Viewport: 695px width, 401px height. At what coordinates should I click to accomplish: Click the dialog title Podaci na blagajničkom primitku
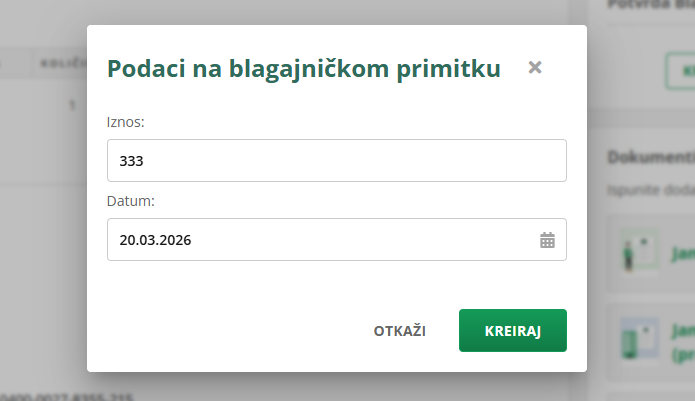click(x=304, y=69)
